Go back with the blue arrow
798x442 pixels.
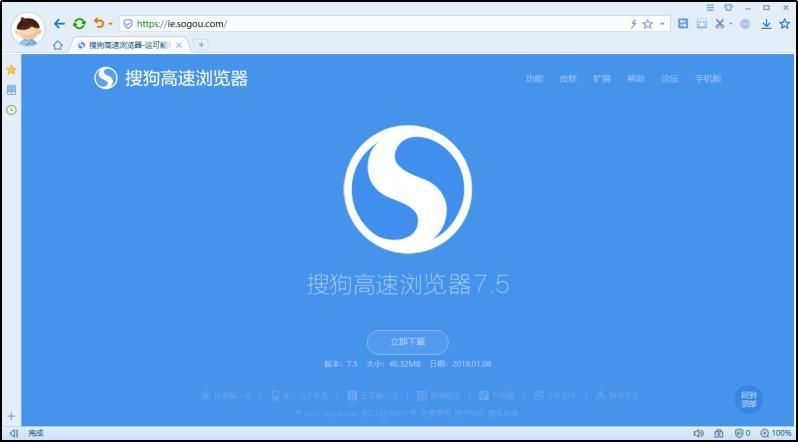pyautogui.click(x=60, y=23)
